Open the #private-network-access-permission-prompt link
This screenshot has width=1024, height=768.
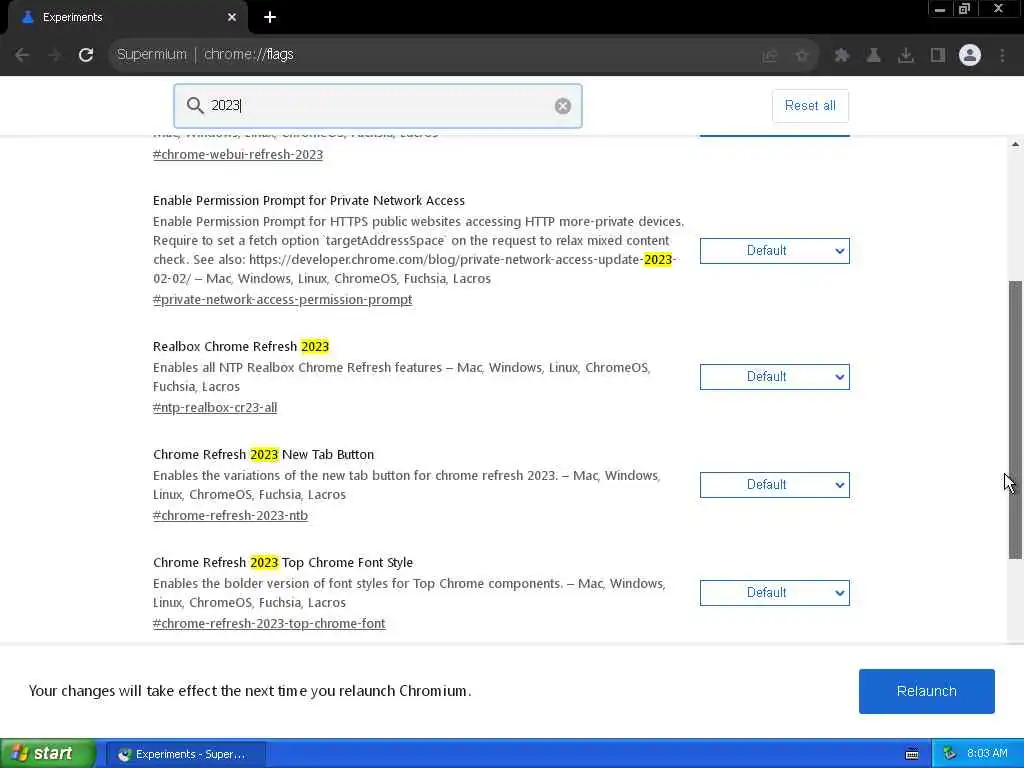(x=282, y=300)
